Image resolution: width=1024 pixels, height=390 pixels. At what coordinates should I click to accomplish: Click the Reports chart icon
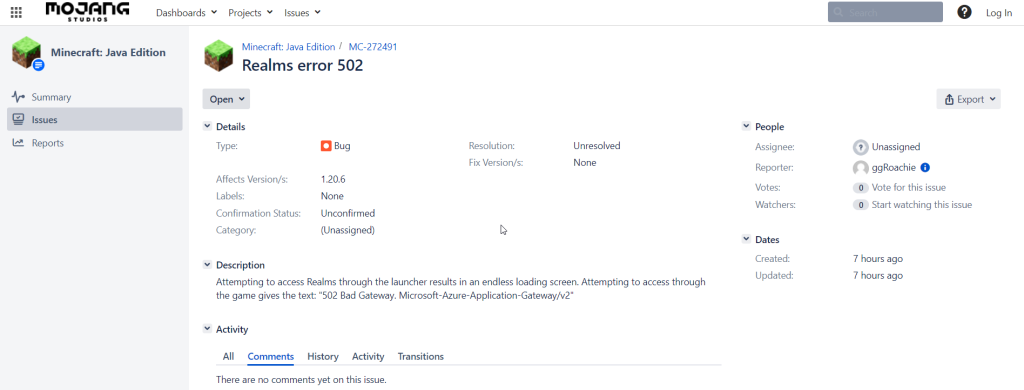[x=18, y=143]
